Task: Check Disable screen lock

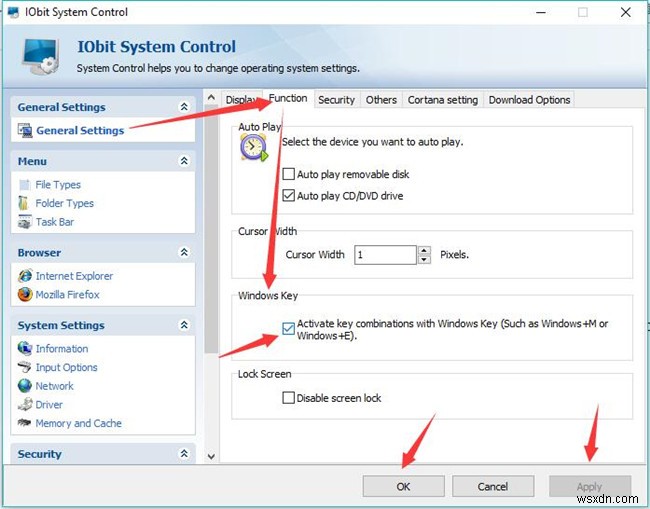Action: click(x=289, y=398)
